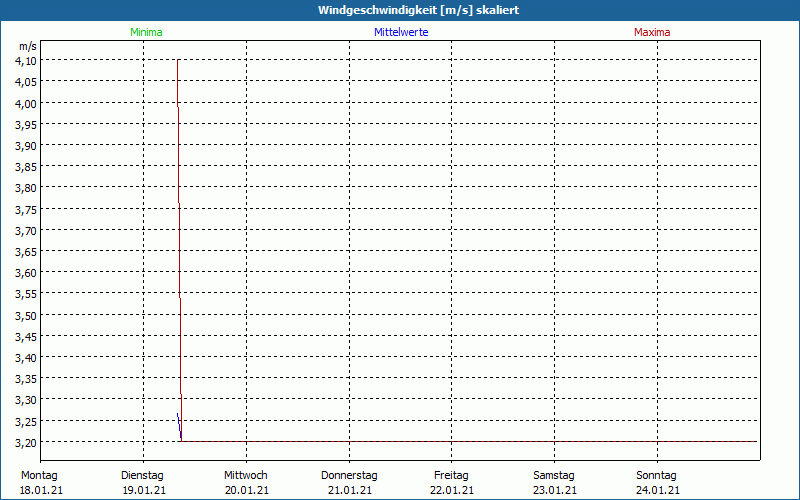Click the 'm/s' axis unit label

pos(28,46)
